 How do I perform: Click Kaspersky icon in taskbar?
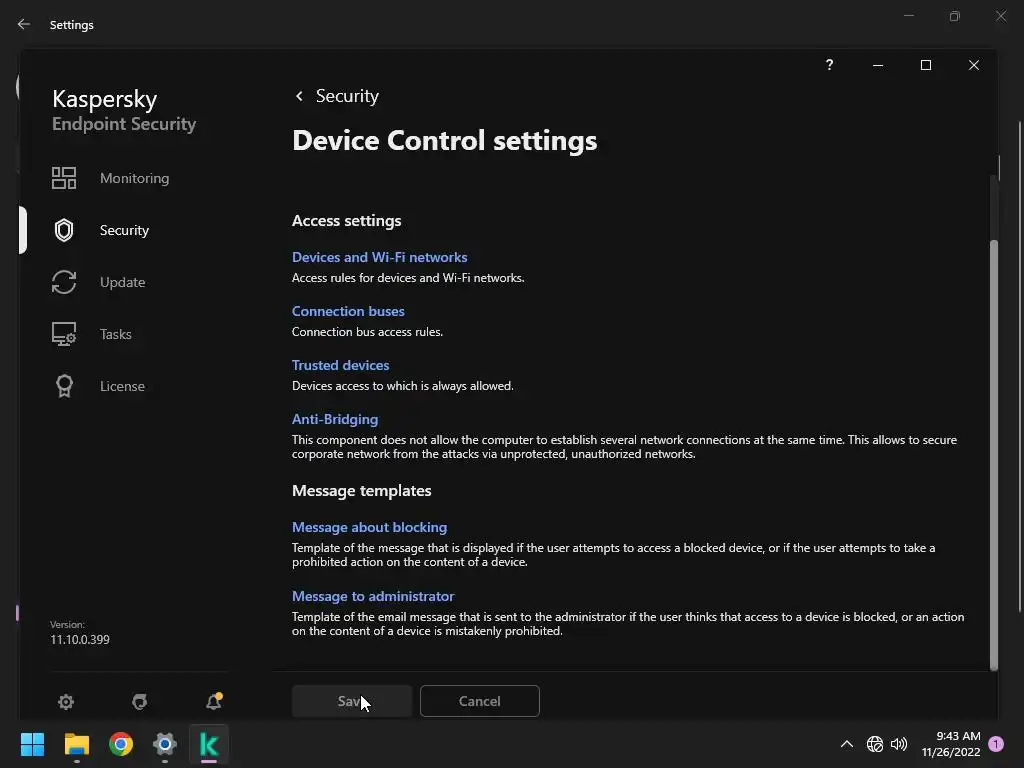pyautogui.click(x=209, y=744)
